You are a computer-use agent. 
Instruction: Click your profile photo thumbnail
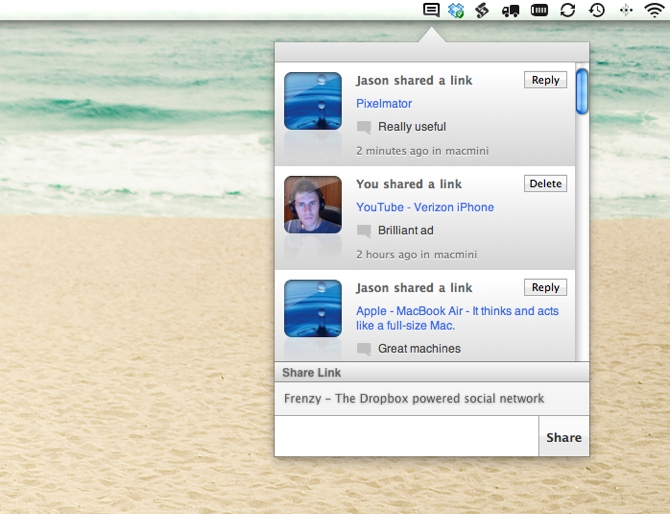(x=313, y=204)
